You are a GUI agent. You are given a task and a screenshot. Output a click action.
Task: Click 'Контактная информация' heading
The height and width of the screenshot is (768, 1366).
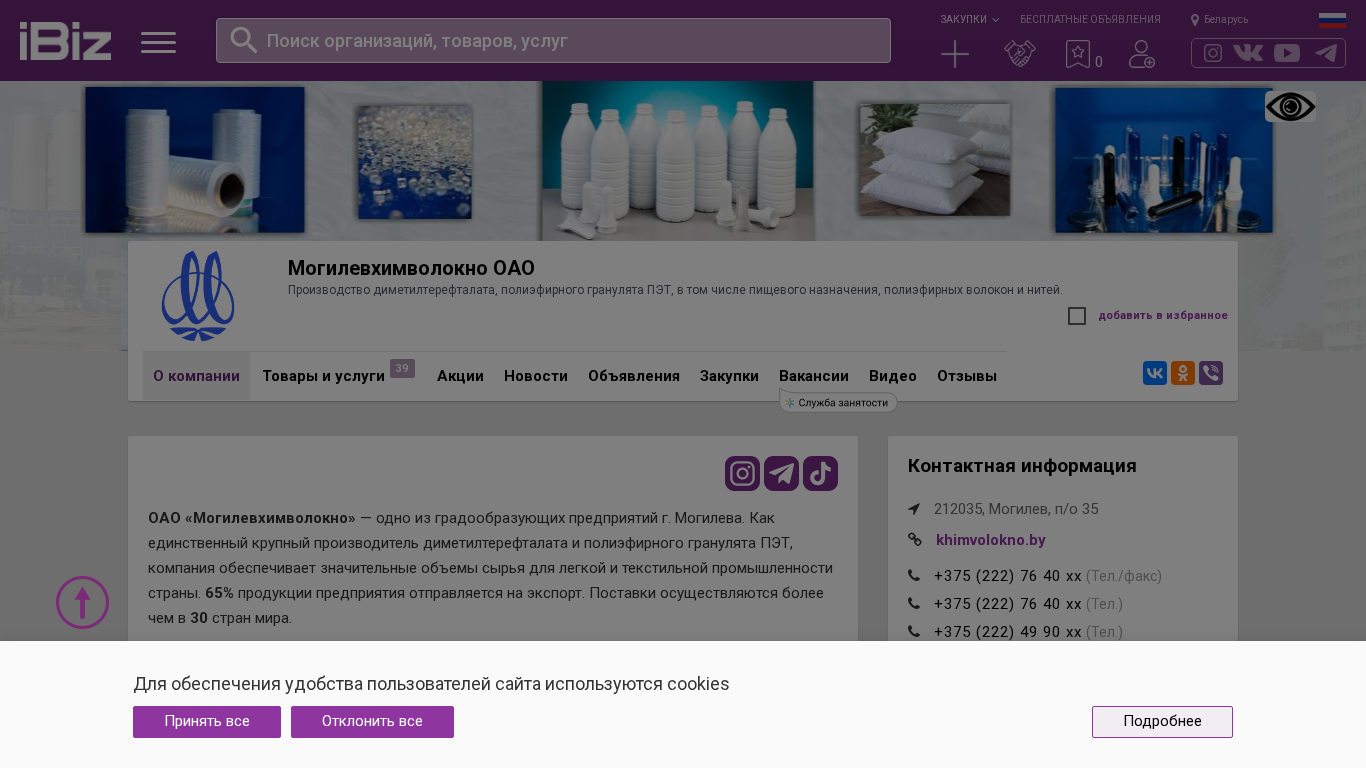point(1022,466)
